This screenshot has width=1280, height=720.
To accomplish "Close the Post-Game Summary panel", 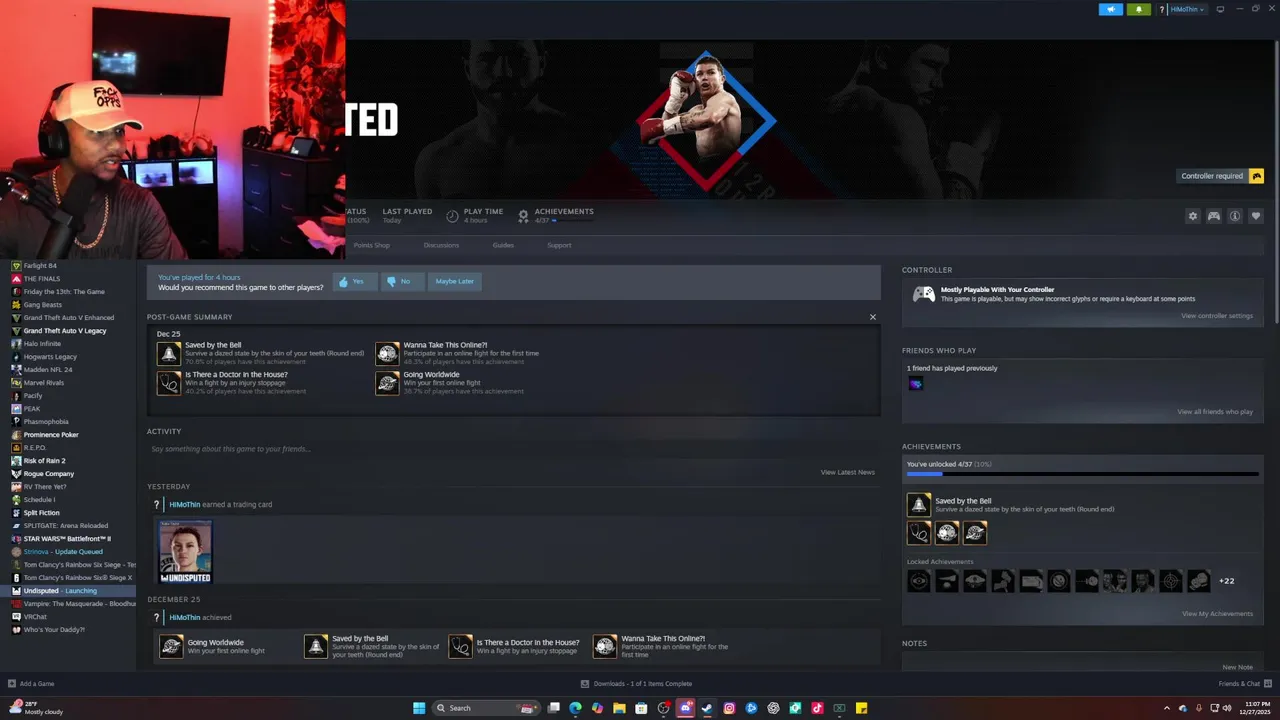I will [872, 317].
